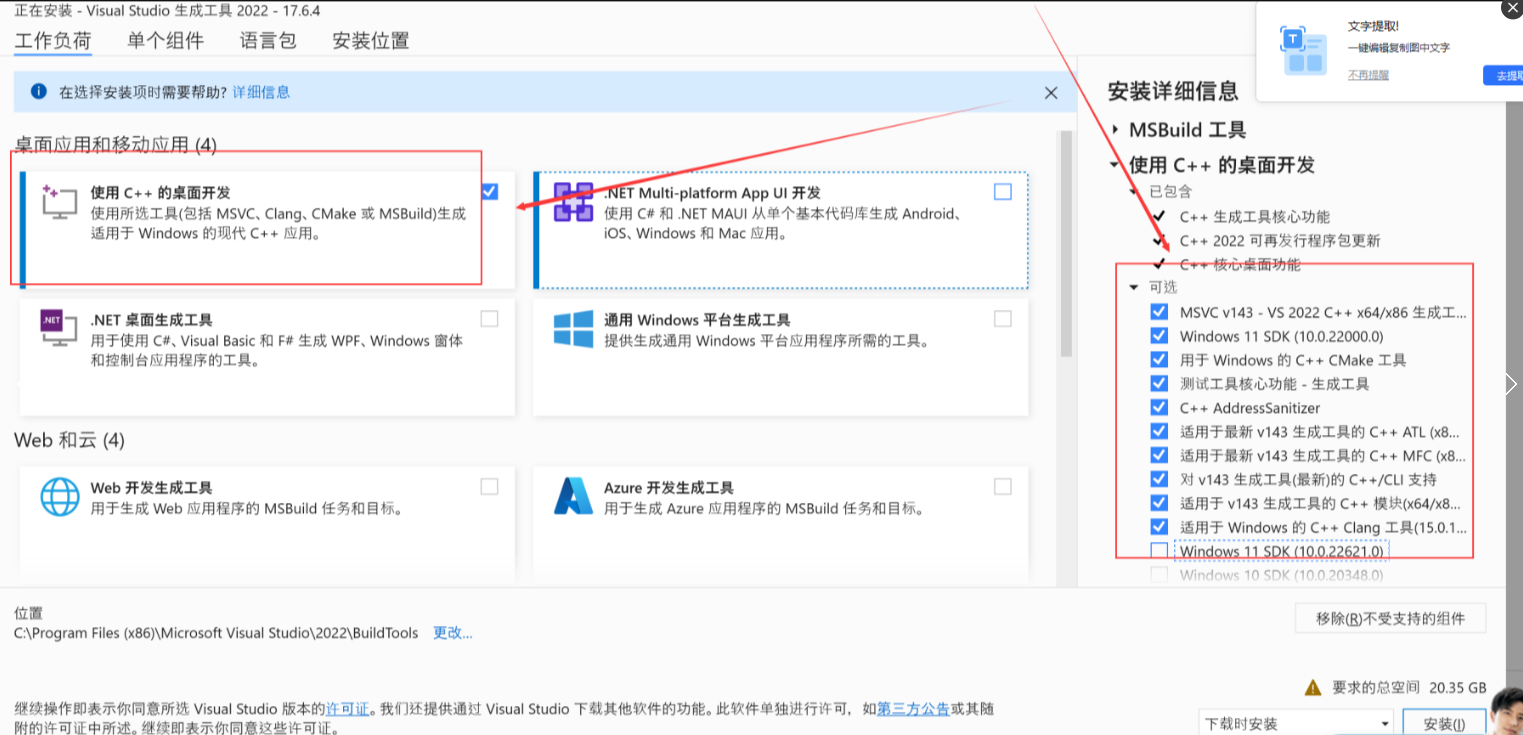Uncheck 使用 C++ 的桌面开发 workload
Viewport: 1523px width, 735px height.
click(x=489, y=191)
